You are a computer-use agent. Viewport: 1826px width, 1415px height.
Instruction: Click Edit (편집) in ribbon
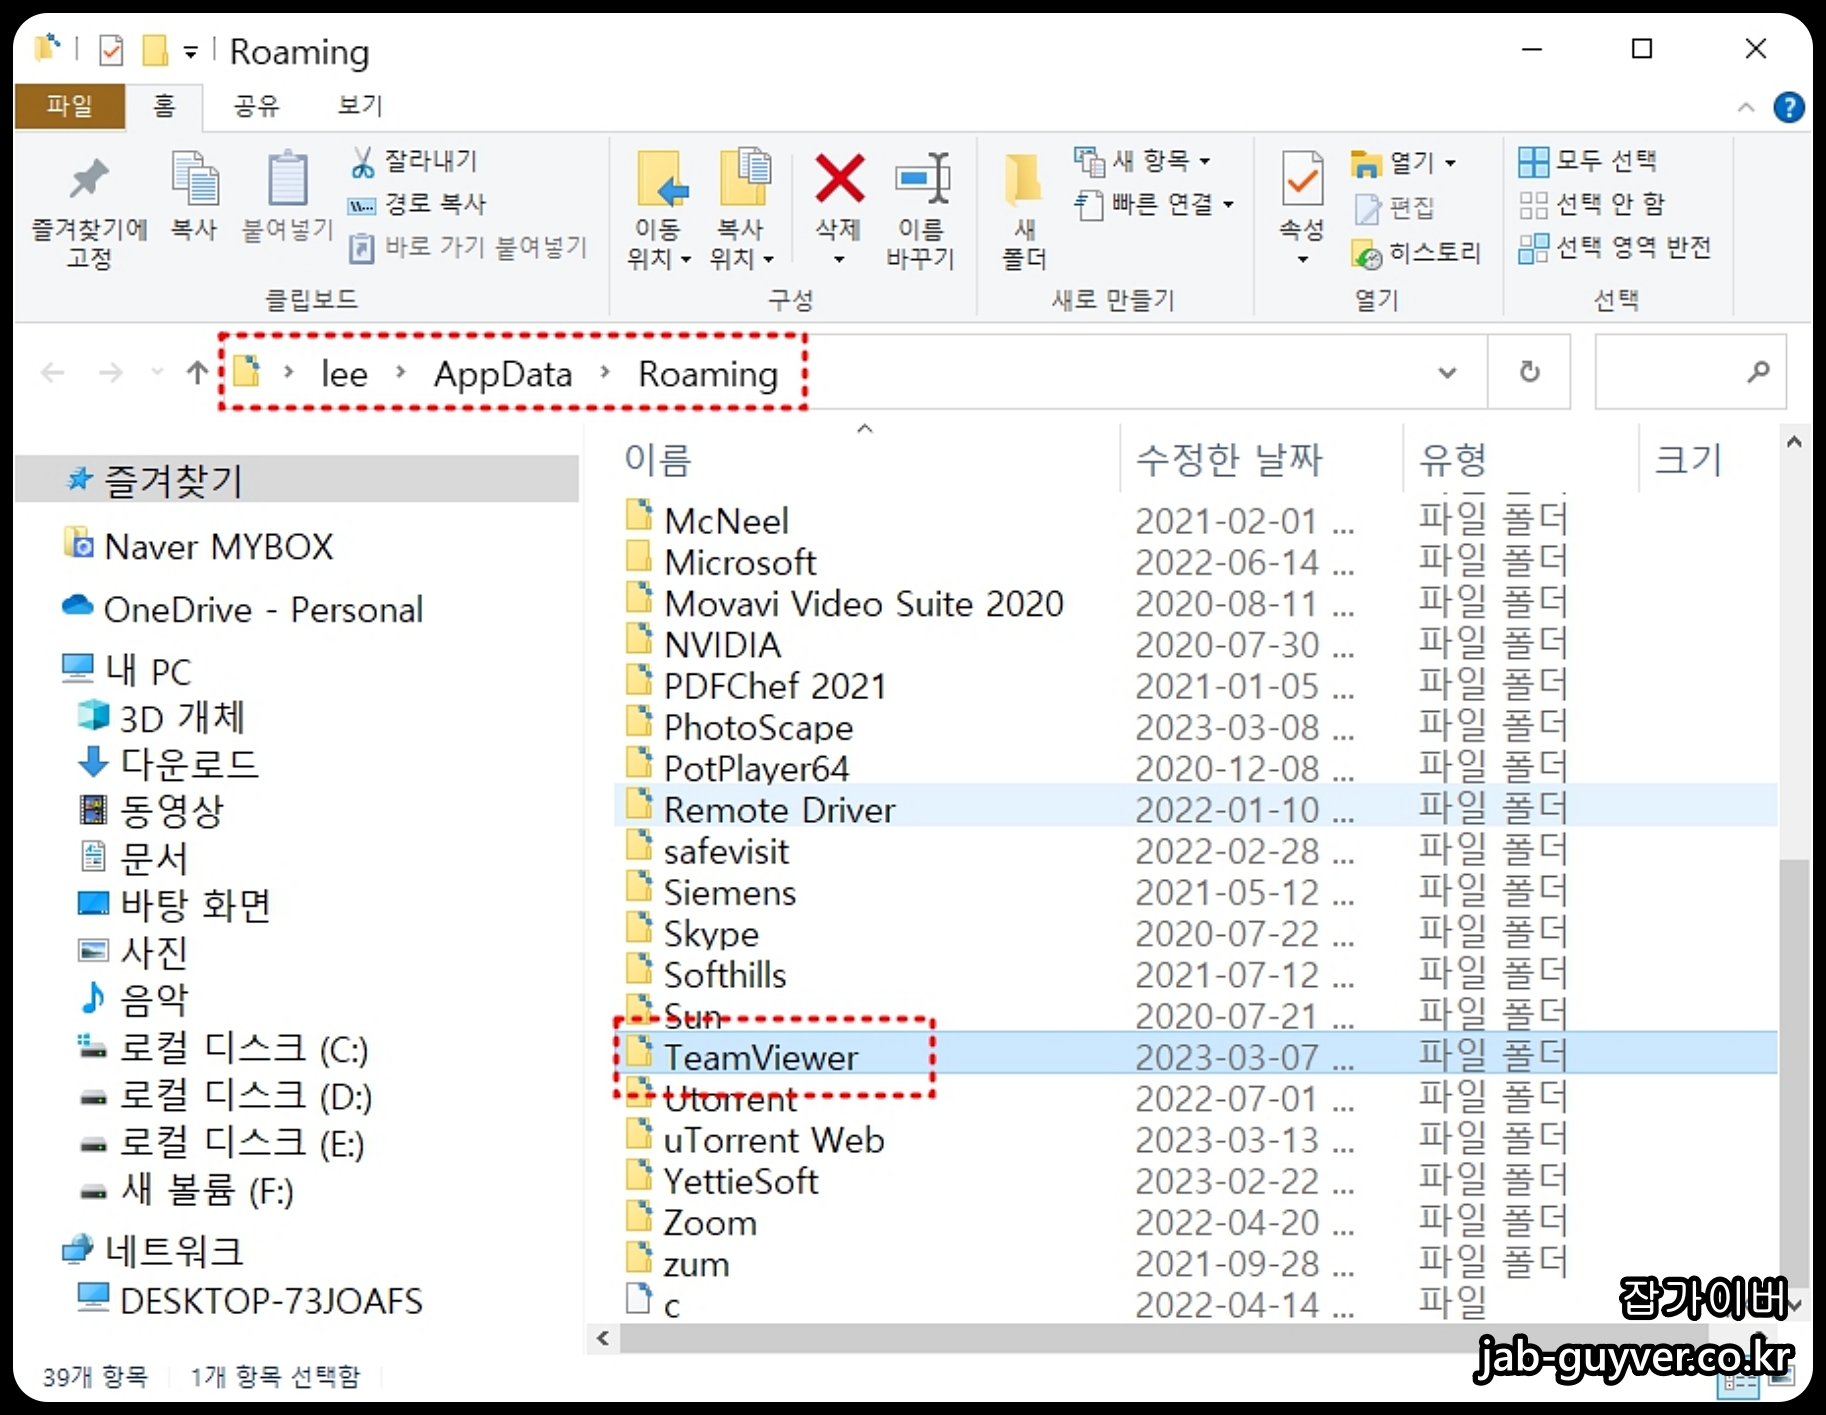pos(1396,208)
